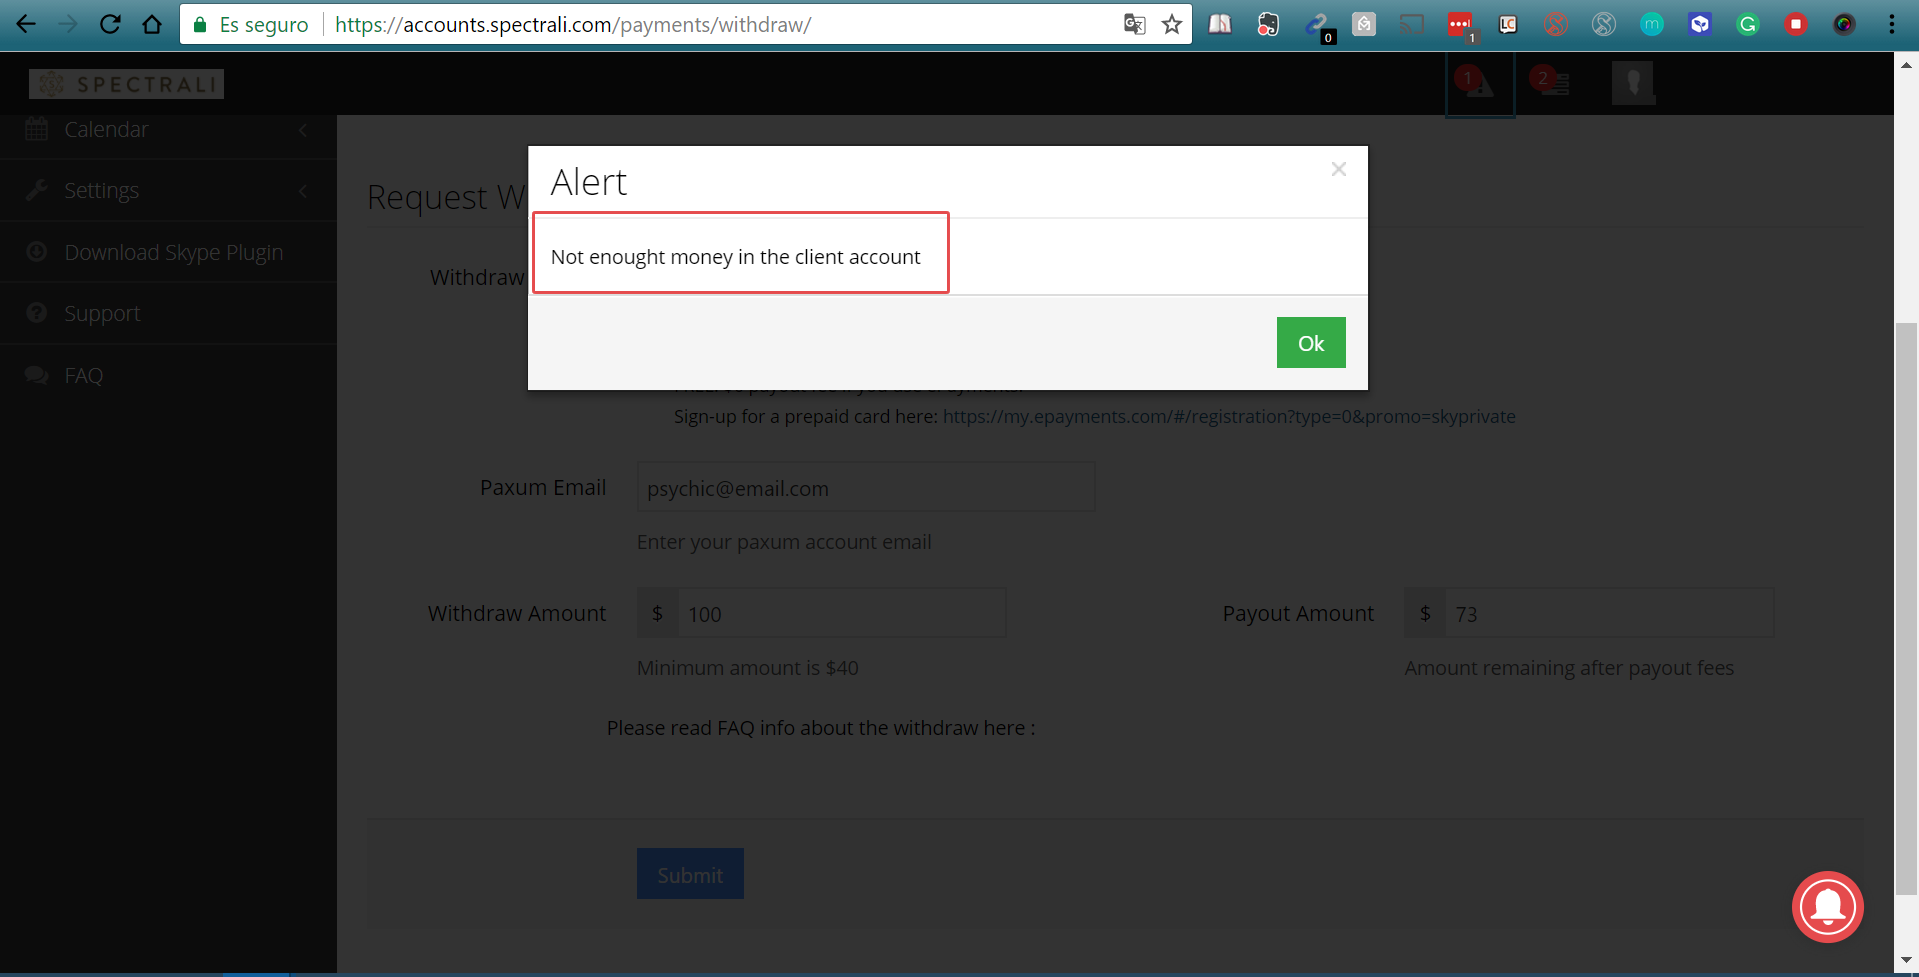Viewport: 1919px width, 977px height.
Task: Go to the browser home page icon
Action: pyautogui.click(x=152, y=25)
